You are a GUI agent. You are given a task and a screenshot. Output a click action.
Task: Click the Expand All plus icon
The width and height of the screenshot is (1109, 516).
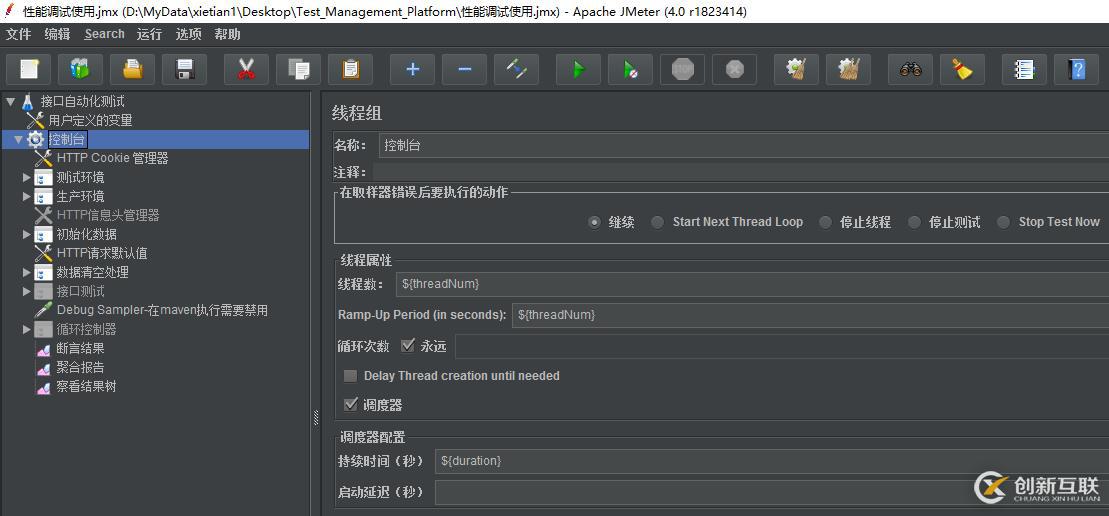[412, 69]
